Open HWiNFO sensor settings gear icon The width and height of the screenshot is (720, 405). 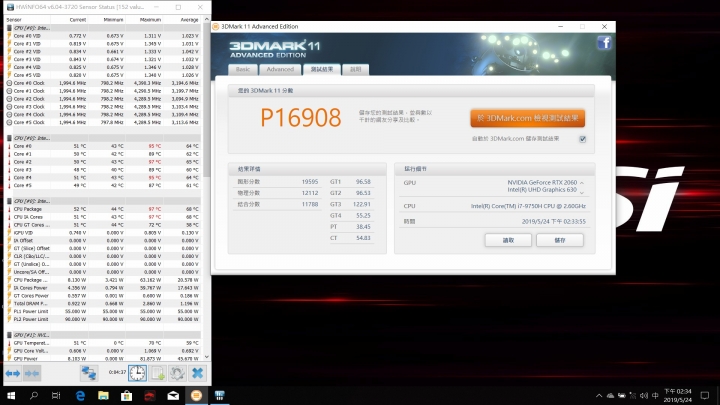click(x=177, y=373)
